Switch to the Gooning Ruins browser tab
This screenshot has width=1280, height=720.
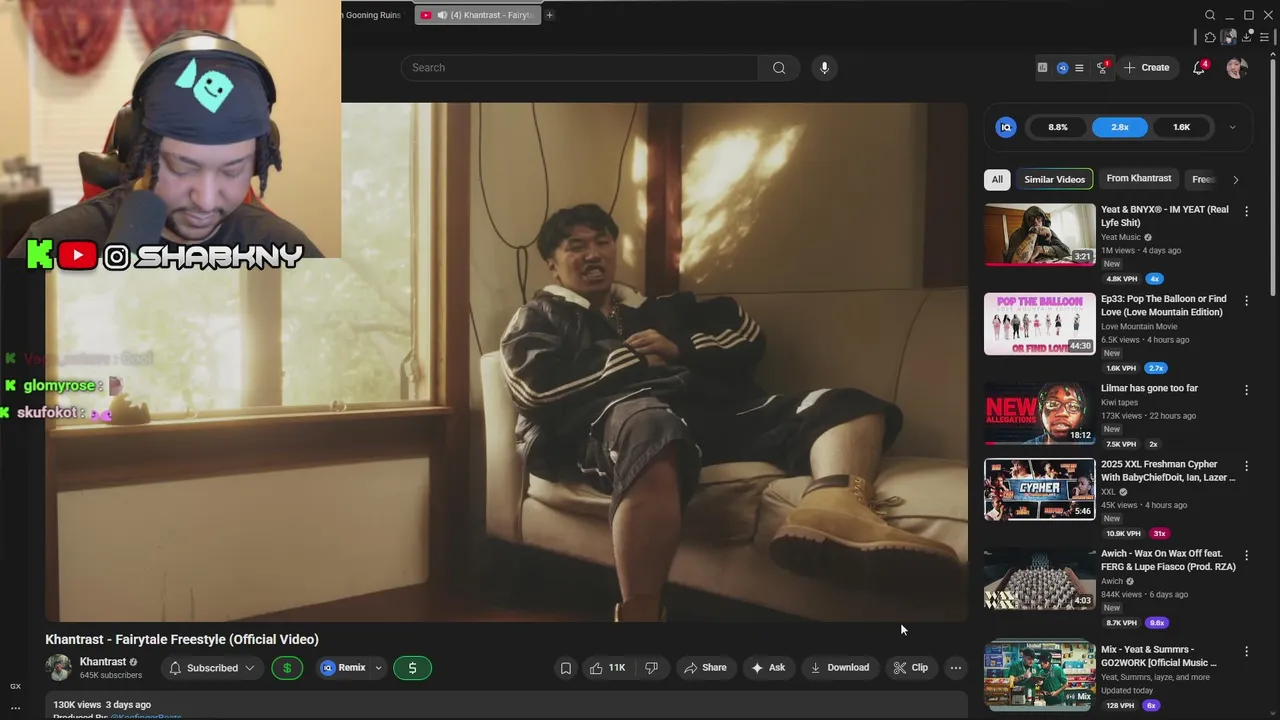tap(372, 15)
